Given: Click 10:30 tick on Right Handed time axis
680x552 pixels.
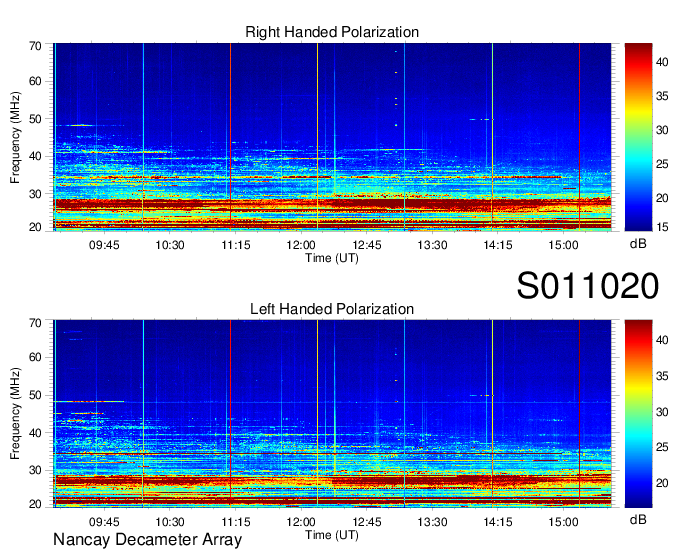Looking at the screenshot, I should pos(170,245).
